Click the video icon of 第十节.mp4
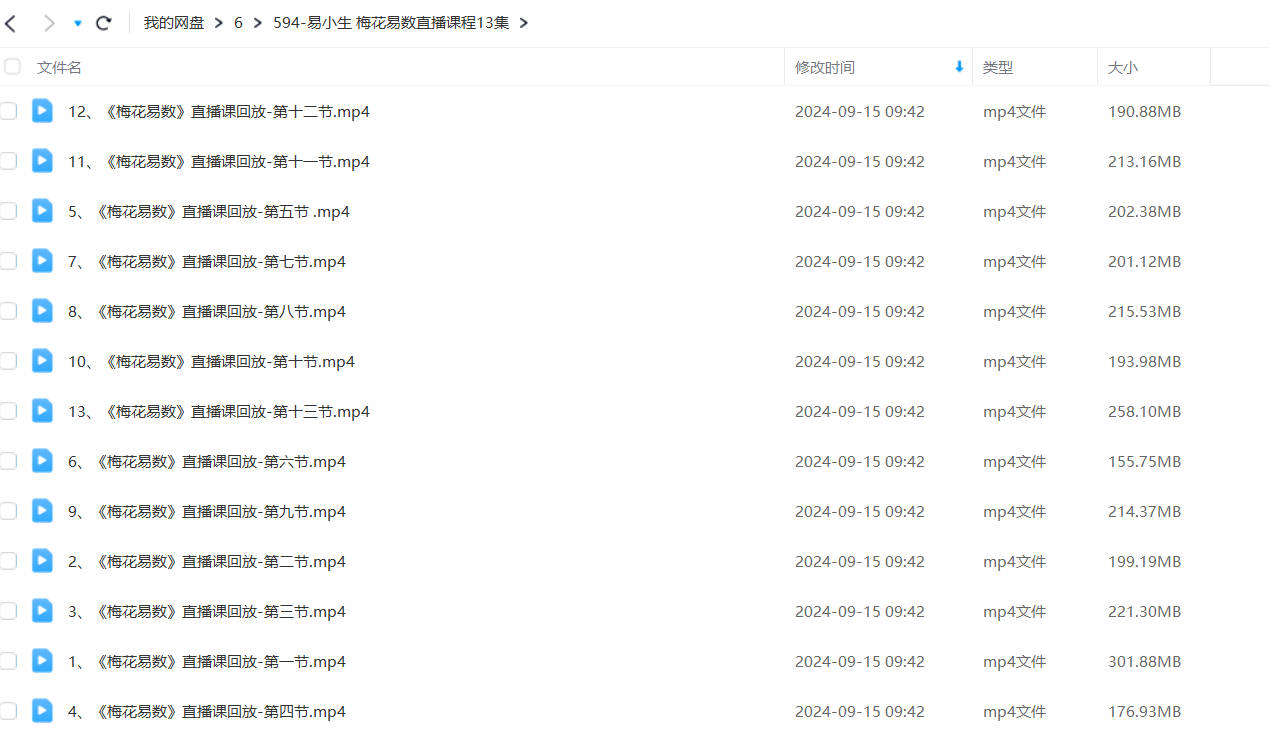The height and width of the screenshot is (749, 1270). pyautogui.click(x=42, y=360)
